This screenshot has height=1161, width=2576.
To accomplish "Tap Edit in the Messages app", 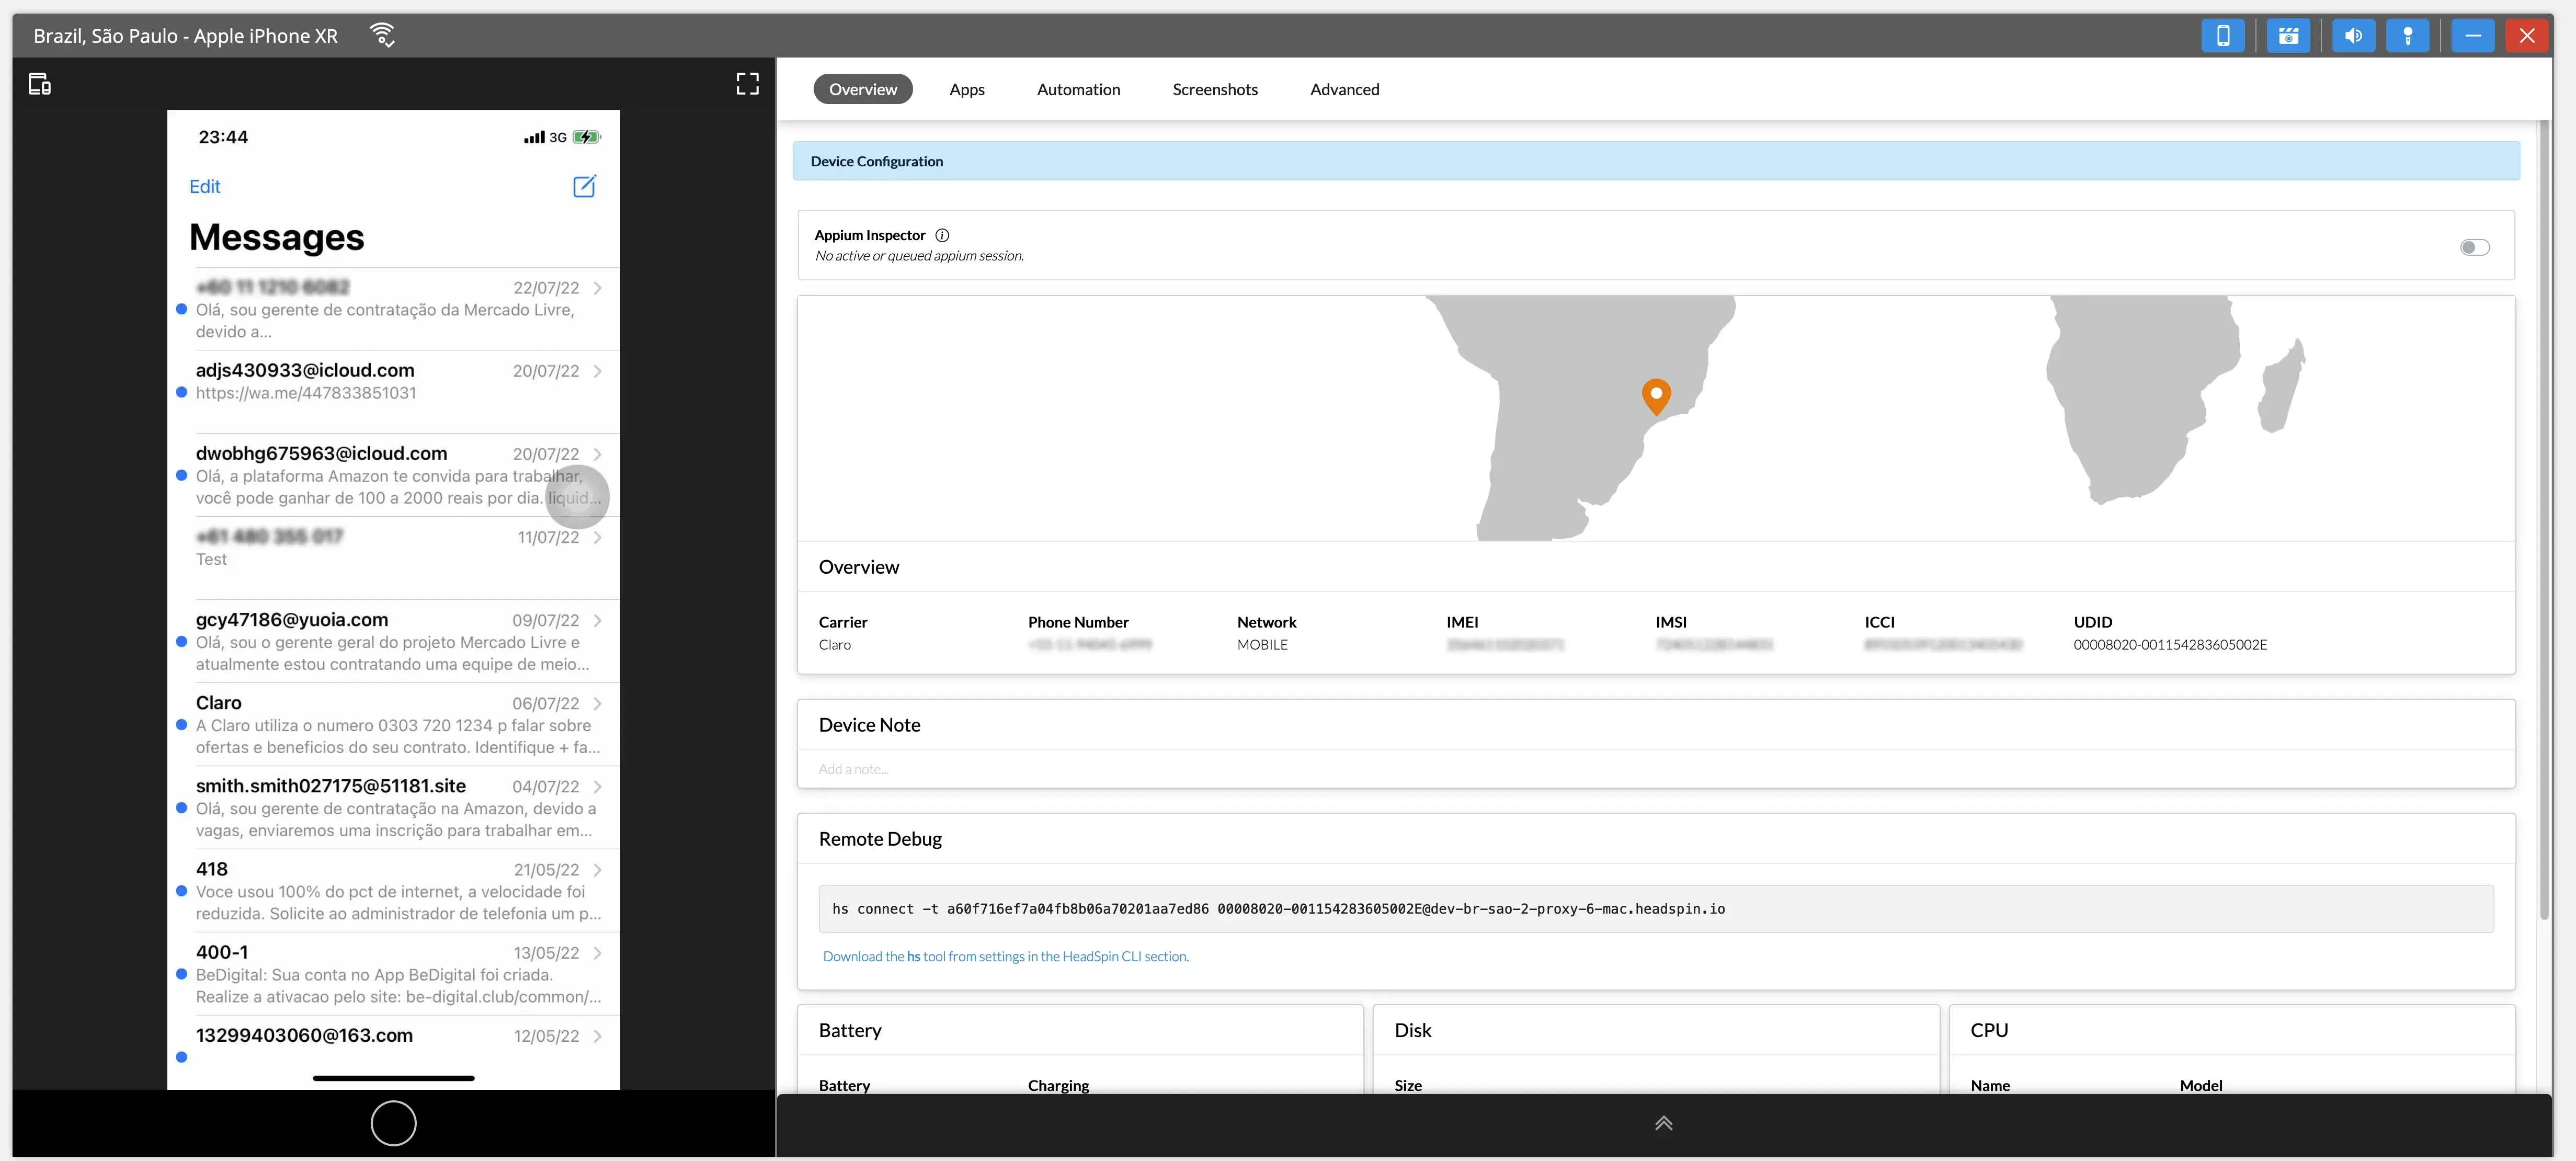I will (205, 186).
